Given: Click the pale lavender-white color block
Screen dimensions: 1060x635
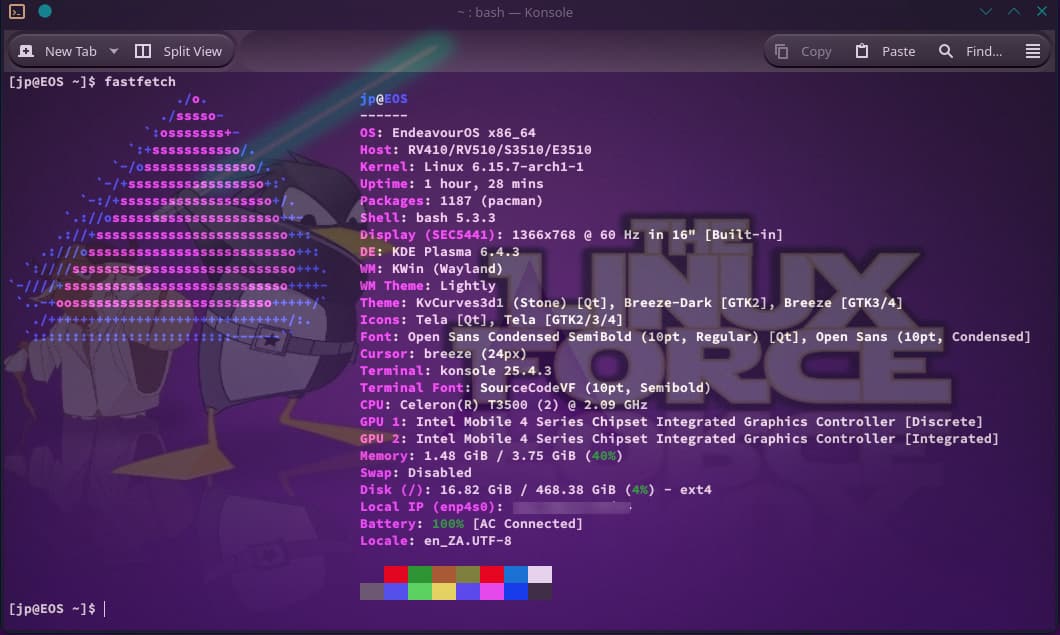Looking at the screenshot, I should click(540, 574).
